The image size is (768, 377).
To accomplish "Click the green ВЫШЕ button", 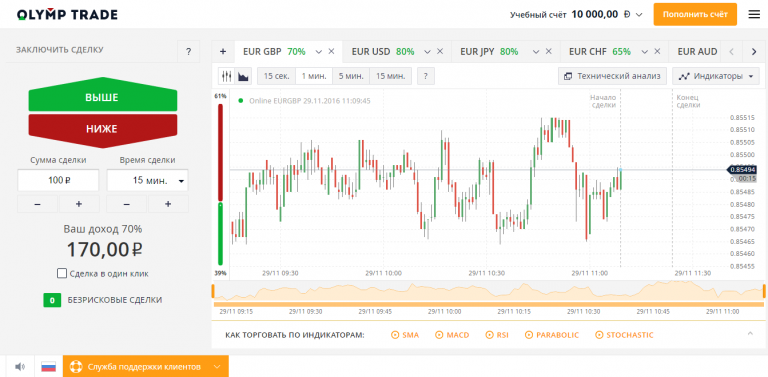I will click(102, 97).
